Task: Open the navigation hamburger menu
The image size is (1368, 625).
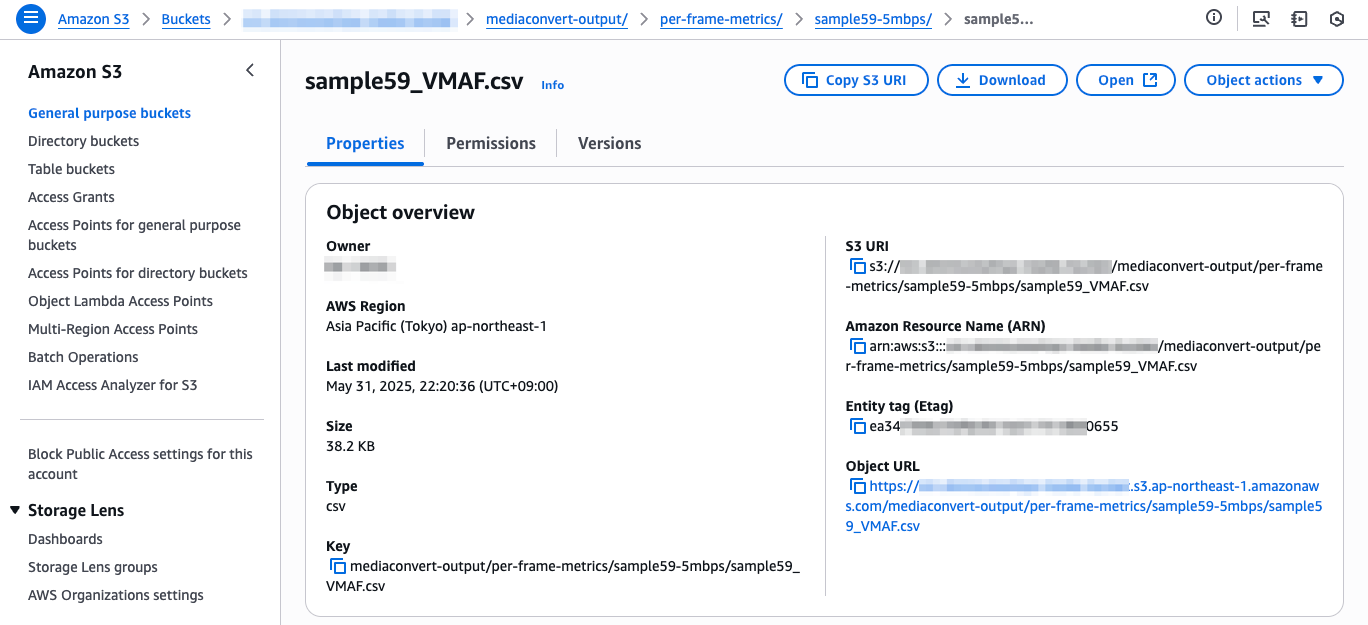Action: pyautogui.click(x=31, y=19)
